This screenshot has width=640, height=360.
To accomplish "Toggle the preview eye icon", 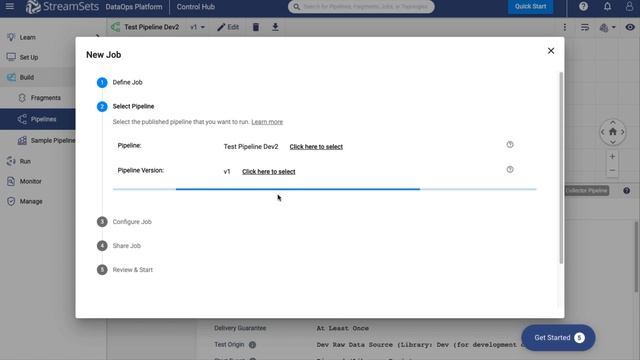I will coord(630,27).
